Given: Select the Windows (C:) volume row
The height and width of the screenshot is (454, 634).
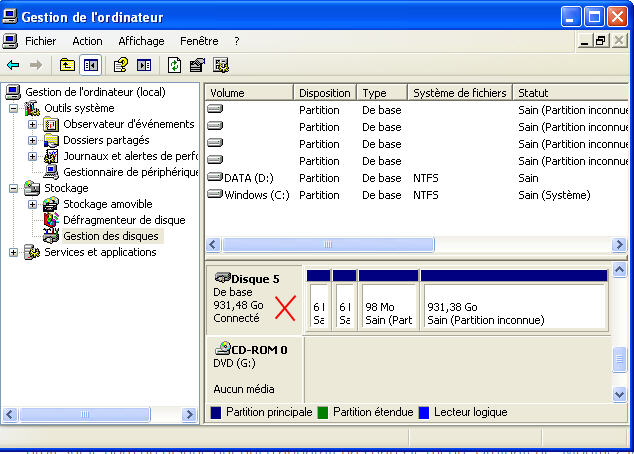Looking at the screenshot, I should tap(256, 195).
